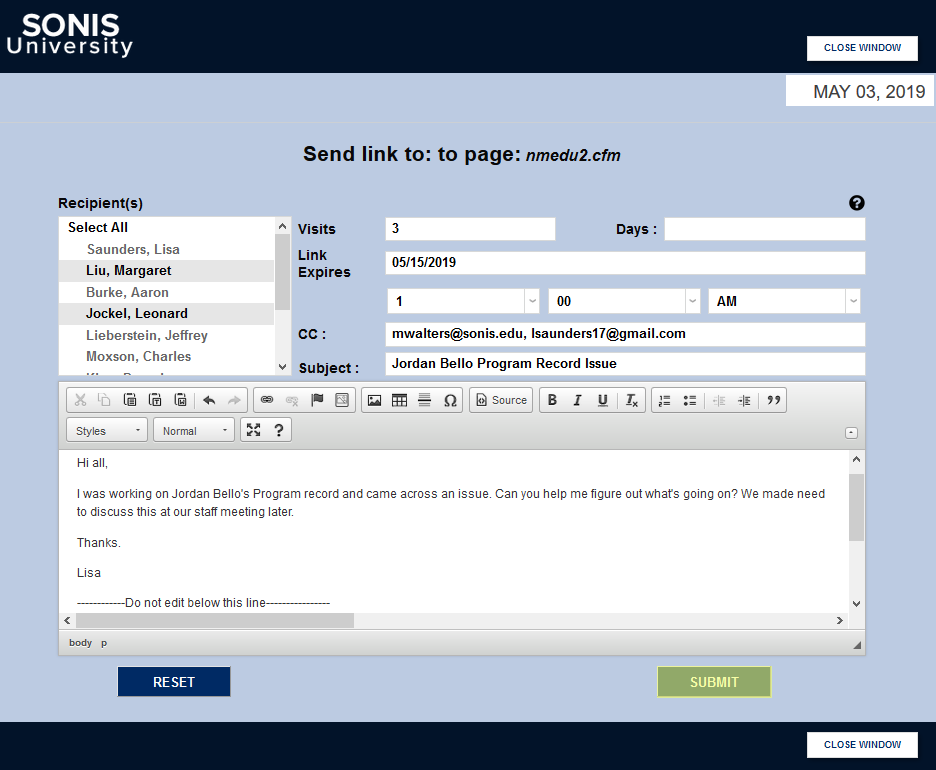Select All recipients in the list
Viewport: 936px width, 770px height.
pyautogui.click(x=98, y=227)
